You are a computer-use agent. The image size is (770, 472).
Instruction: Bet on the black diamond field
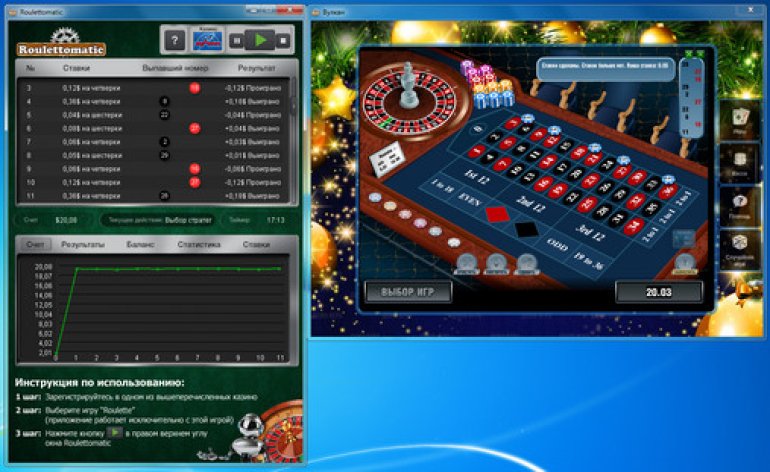click(526, 228)
